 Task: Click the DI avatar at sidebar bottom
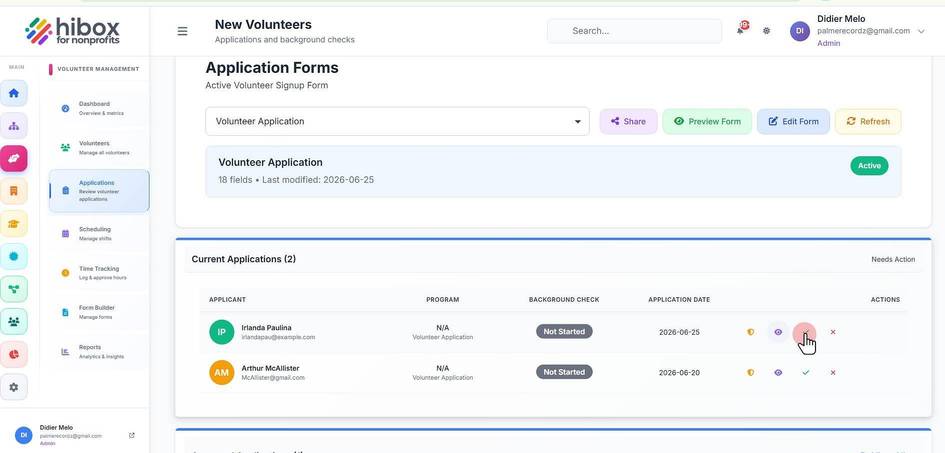23,435
